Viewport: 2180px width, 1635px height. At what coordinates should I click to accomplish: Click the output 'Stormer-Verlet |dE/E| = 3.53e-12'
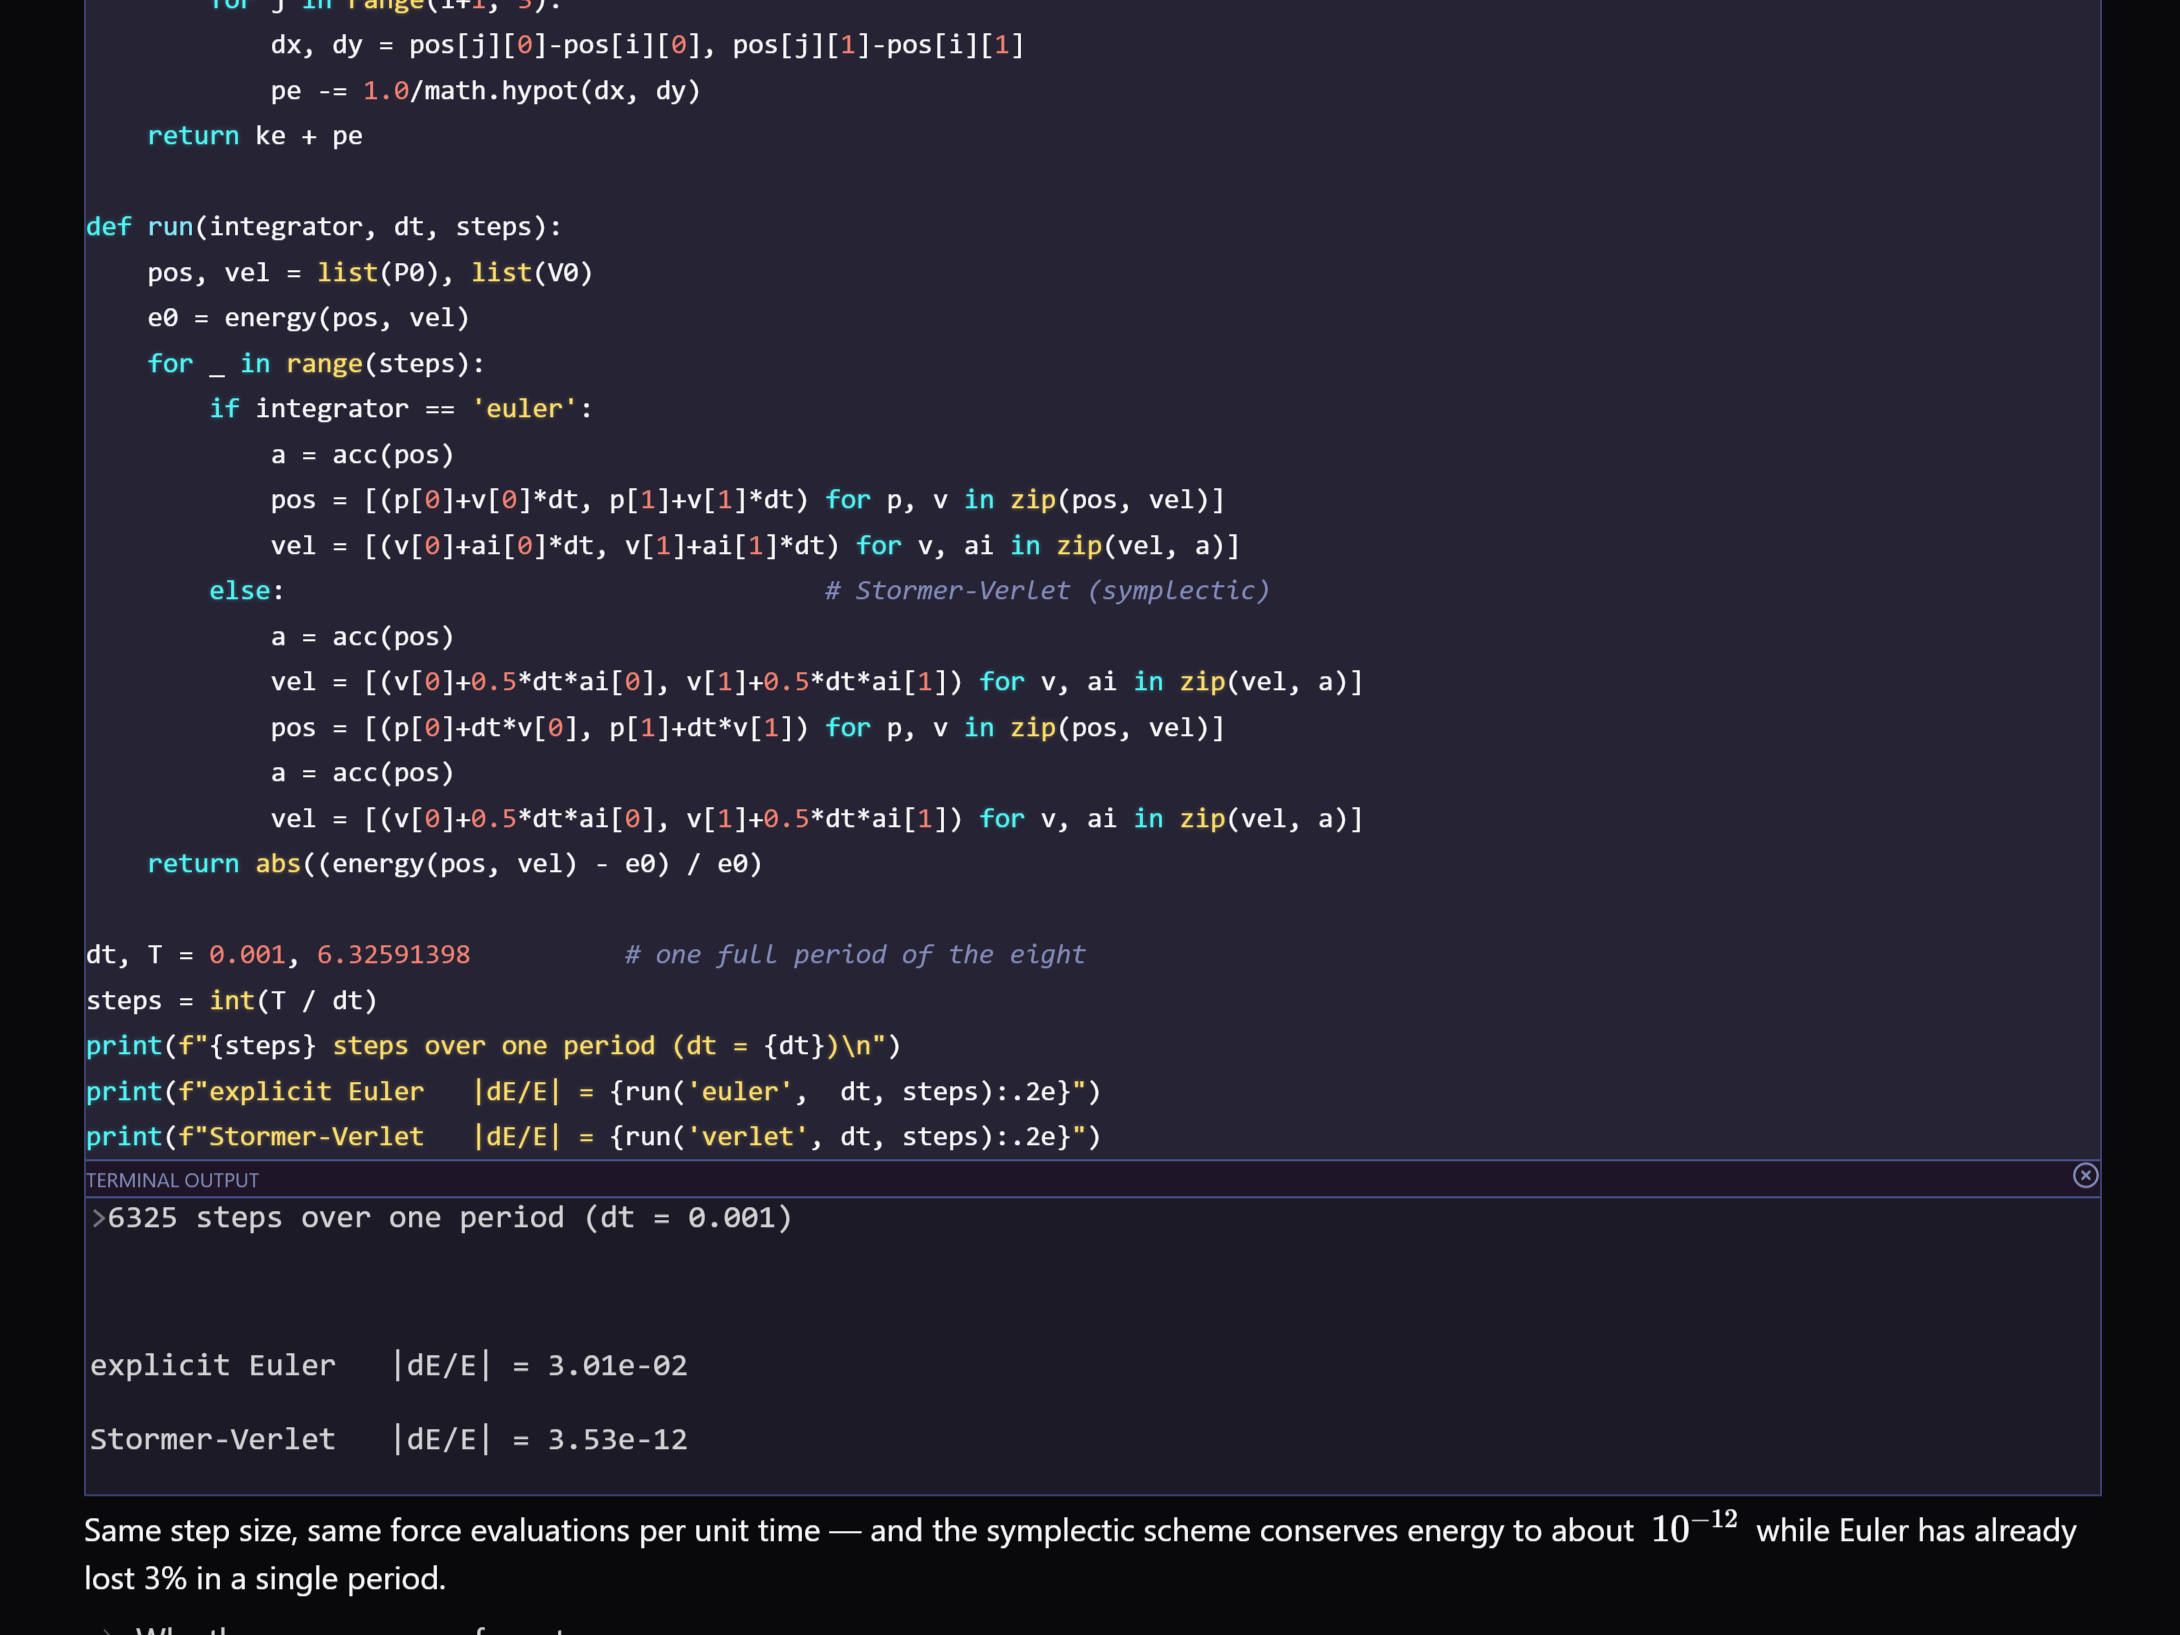389,1440
